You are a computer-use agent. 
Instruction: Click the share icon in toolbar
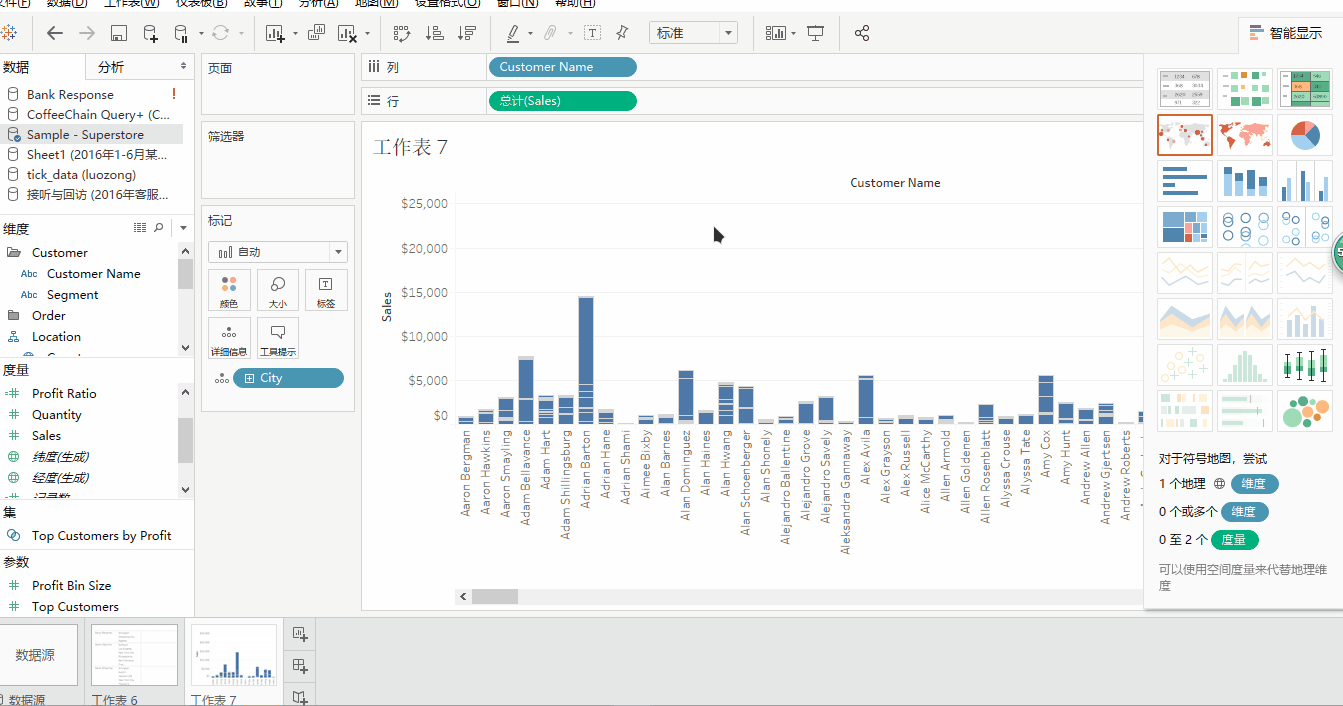tap(862, 33)
